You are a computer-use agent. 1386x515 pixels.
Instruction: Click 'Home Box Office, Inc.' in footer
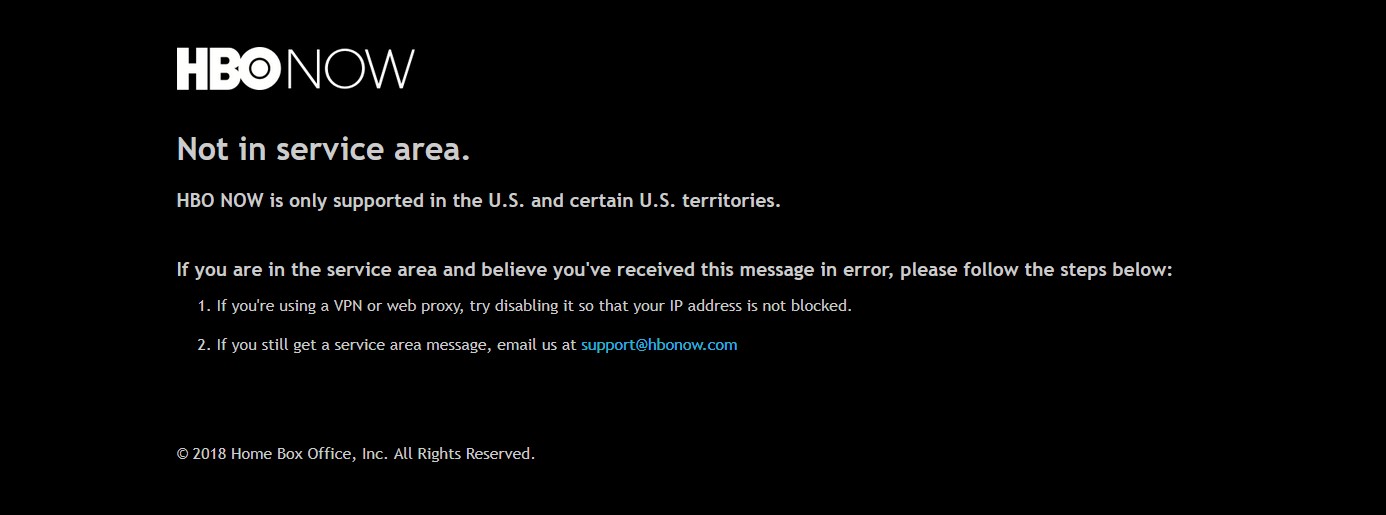pos(309,454)
